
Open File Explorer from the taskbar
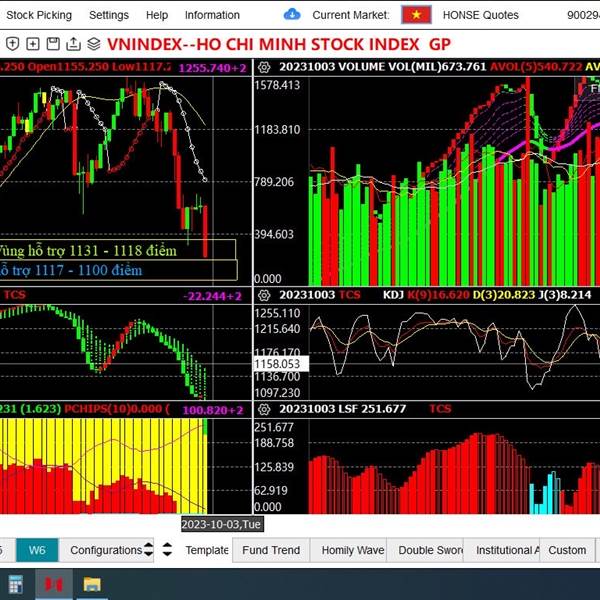click(92, 584)
